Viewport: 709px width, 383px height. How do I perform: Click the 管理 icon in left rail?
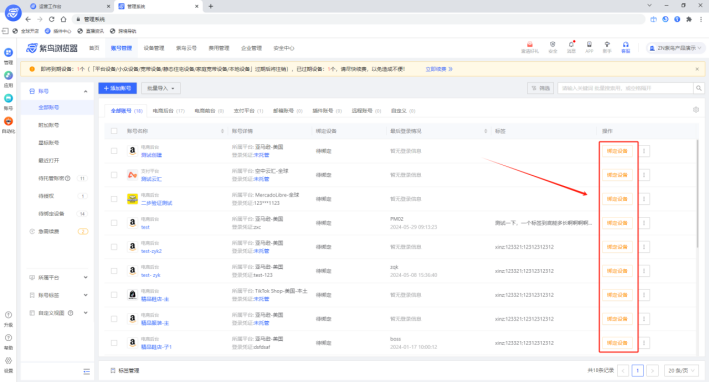(x=8, y=53)
